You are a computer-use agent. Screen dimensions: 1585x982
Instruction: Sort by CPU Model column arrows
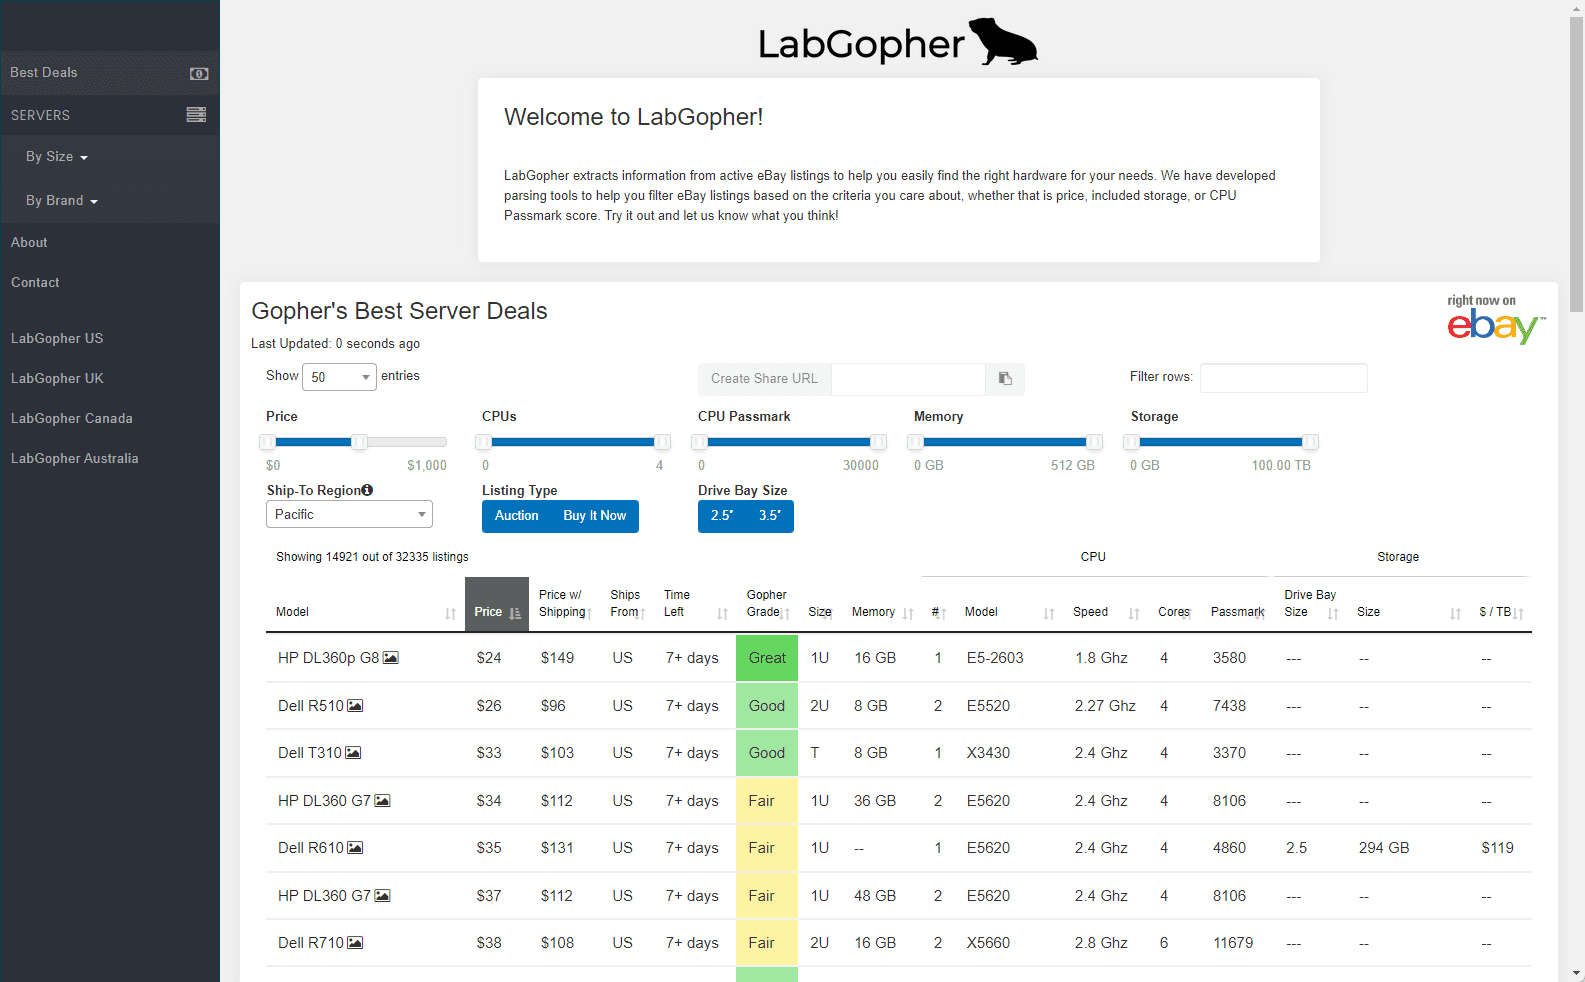pos(1049,614)
